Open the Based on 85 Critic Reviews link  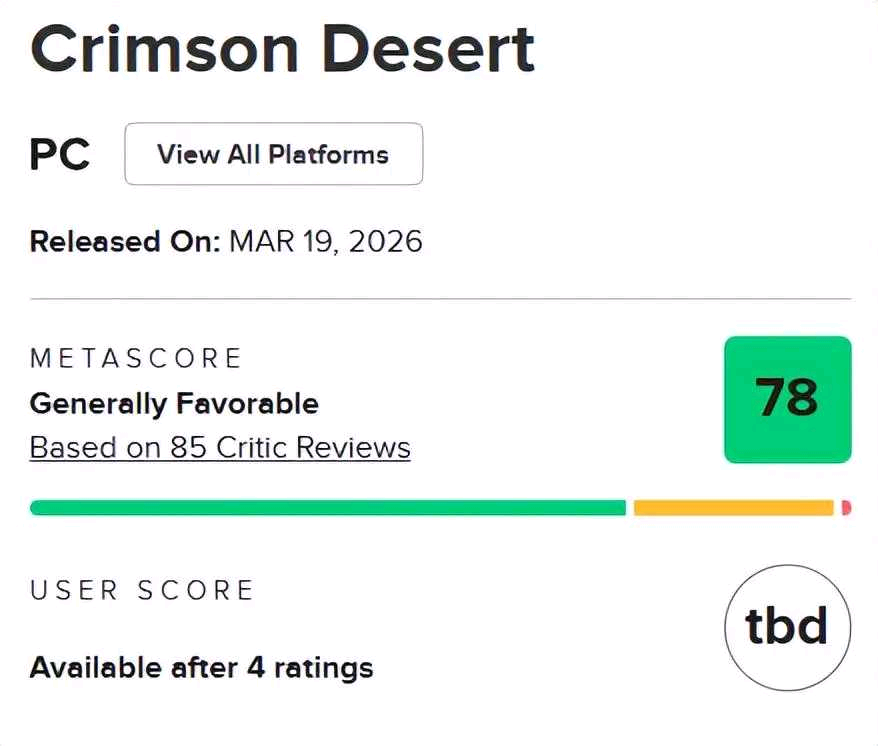(x=220, y=447)
